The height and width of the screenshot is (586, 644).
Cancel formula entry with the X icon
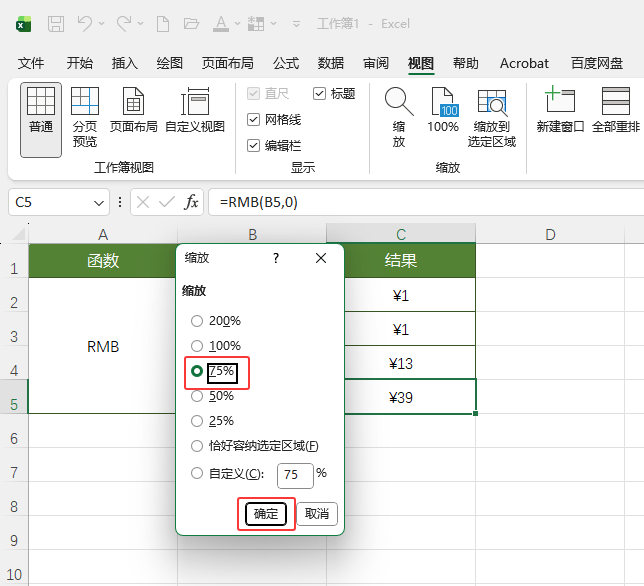point(143,202)
